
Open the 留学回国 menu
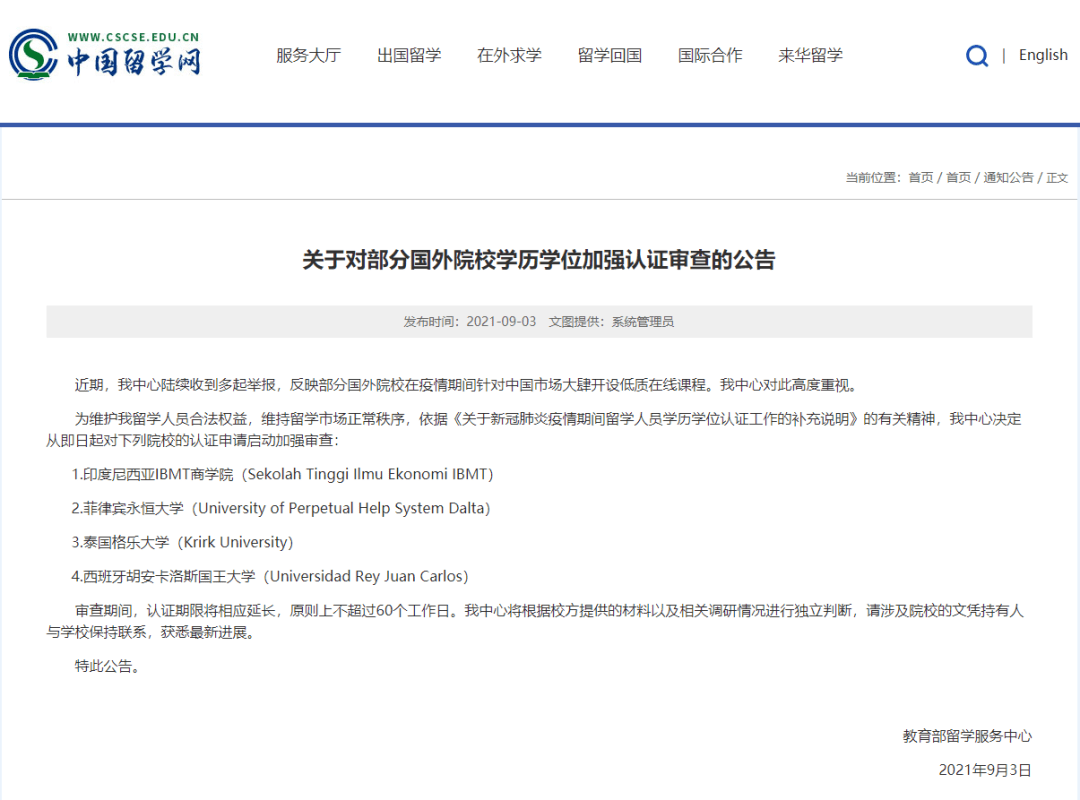[610, 55]
